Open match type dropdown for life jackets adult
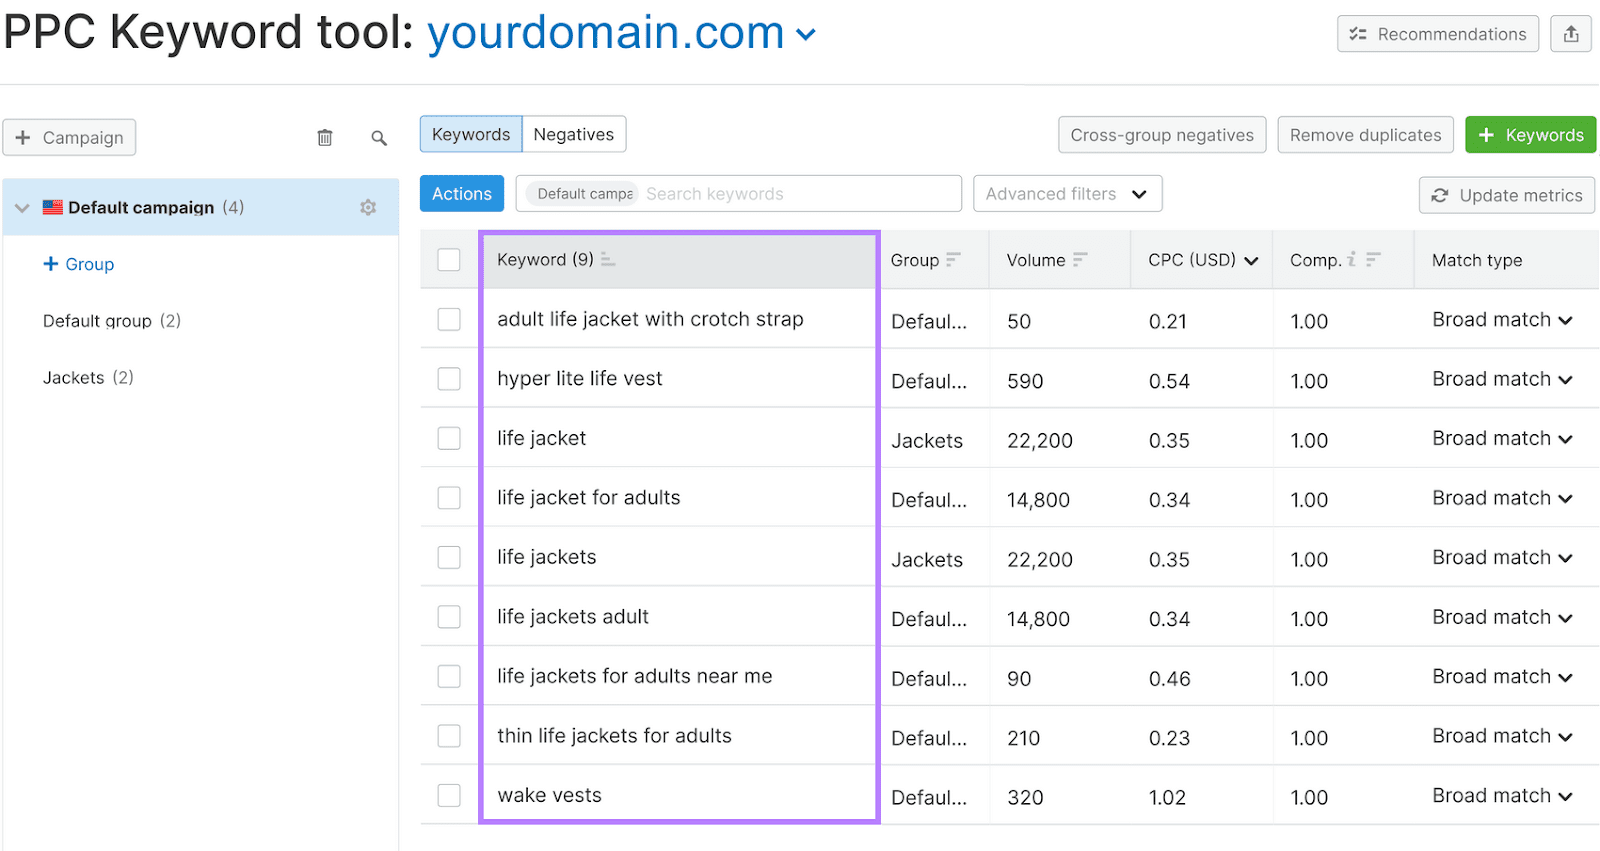The height and width of the screenshot is (851, 1600). (x=1502, y=617)
